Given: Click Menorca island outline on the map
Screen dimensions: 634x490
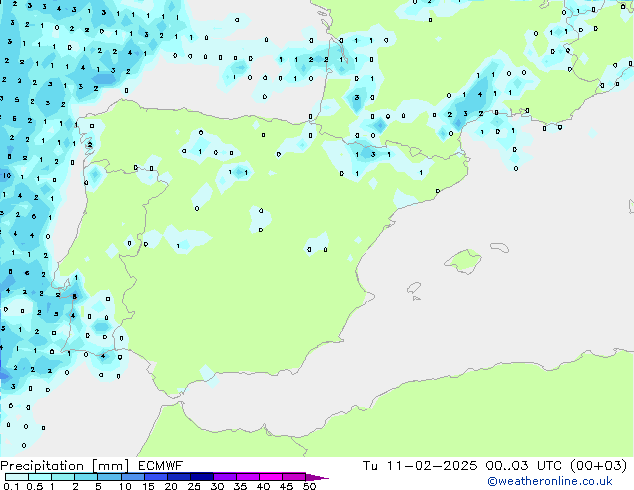Looking at the screenshot, I should pyautogui.click(x=499, y=247).
